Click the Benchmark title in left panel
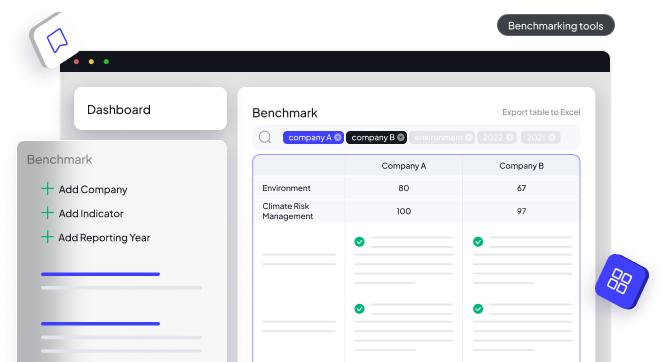This screenshot has width=670, height=362. click(59, 159)
